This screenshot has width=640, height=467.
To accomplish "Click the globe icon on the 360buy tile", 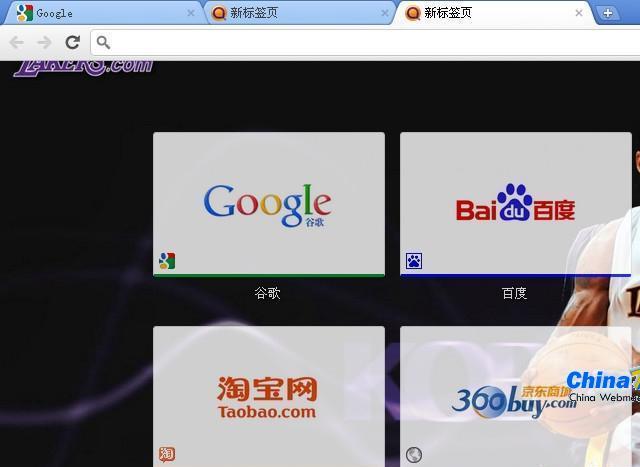I will click(x=414, y=455).
